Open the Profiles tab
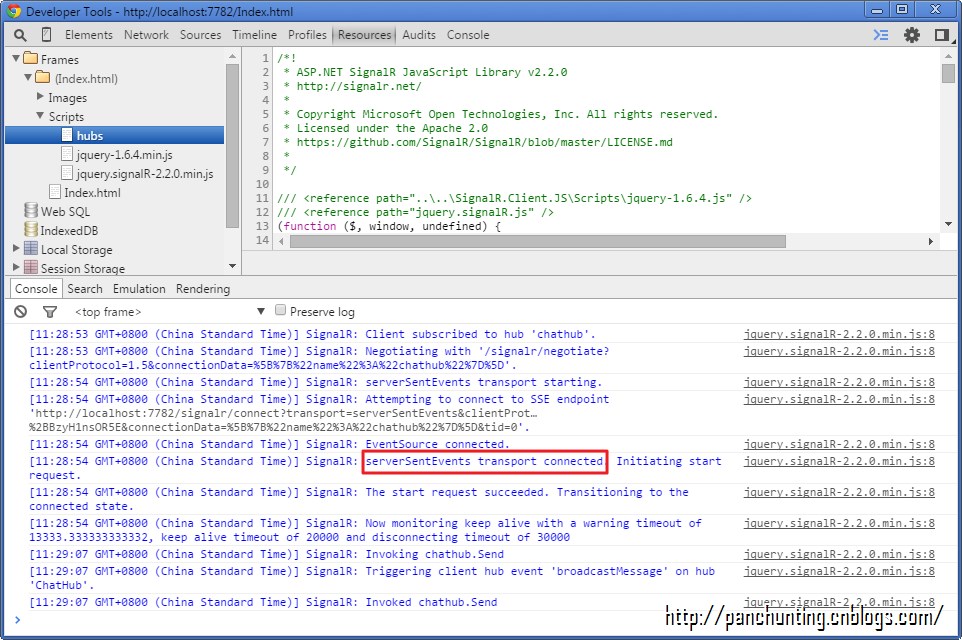This screenshot has height=640, width=962. 307,35
